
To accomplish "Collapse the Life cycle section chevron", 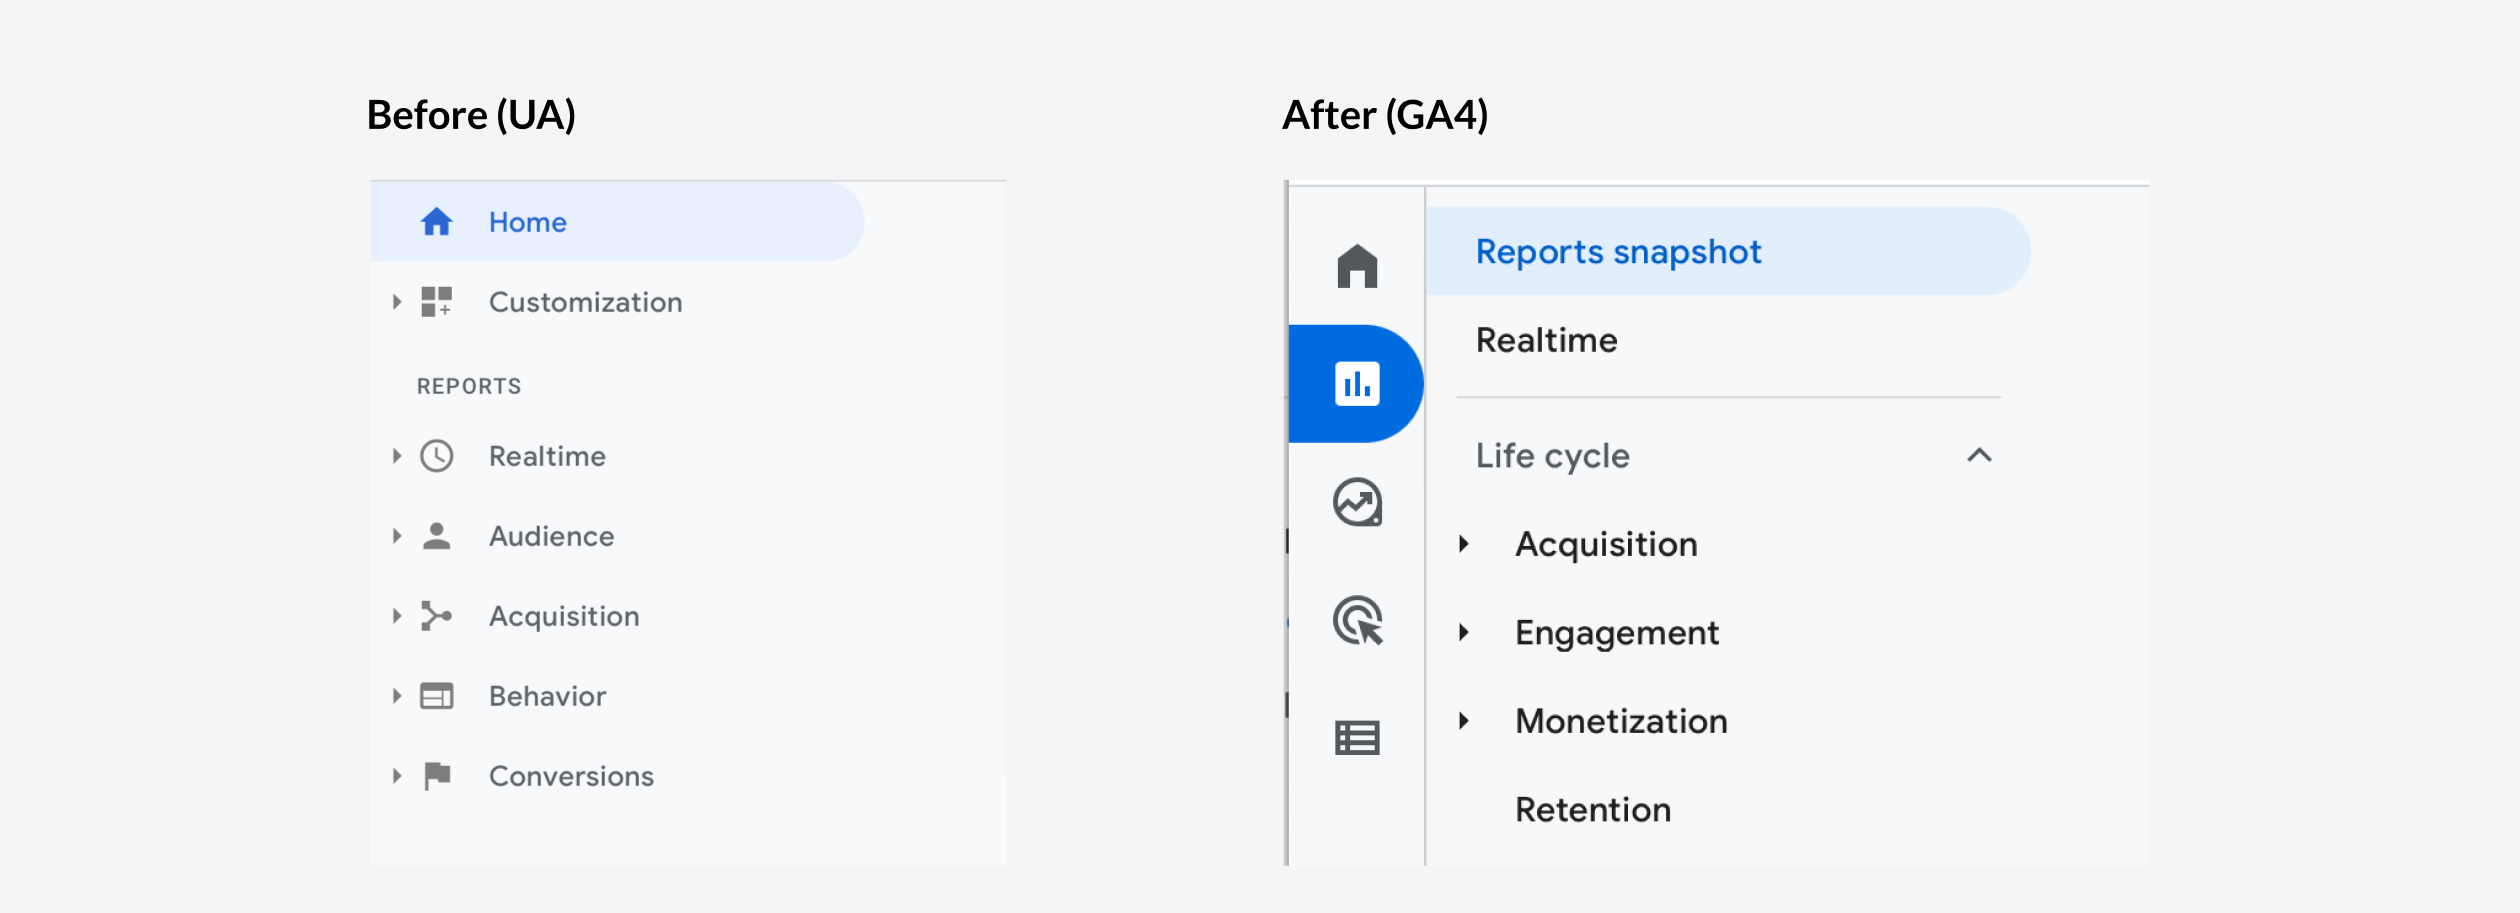I will (1979, 455).
